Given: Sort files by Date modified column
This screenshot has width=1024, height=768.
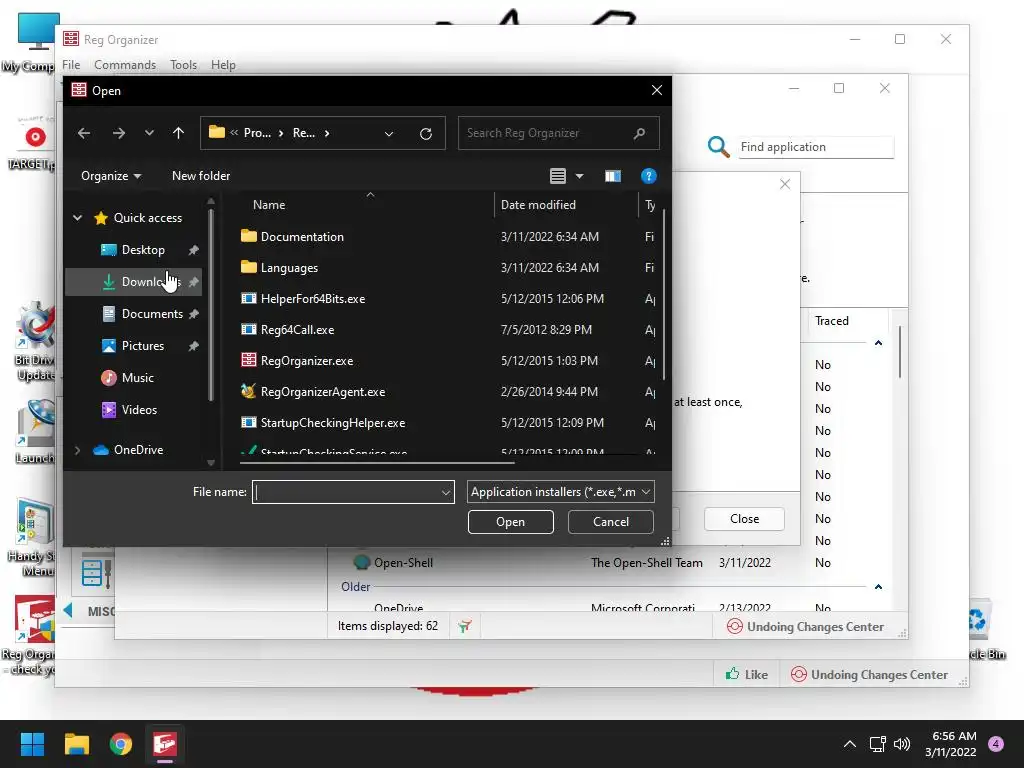Looking at the screenshot, I should 538,205.
